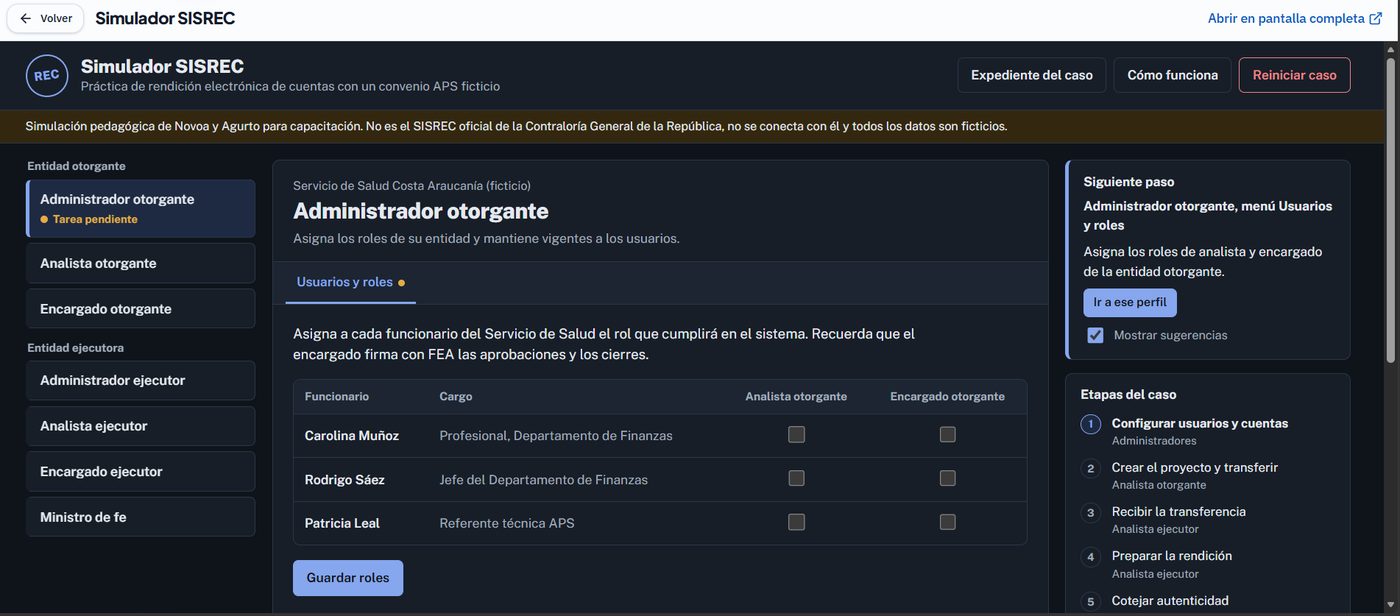Select Analista otorgante profile in sidebar

[141, 263]
